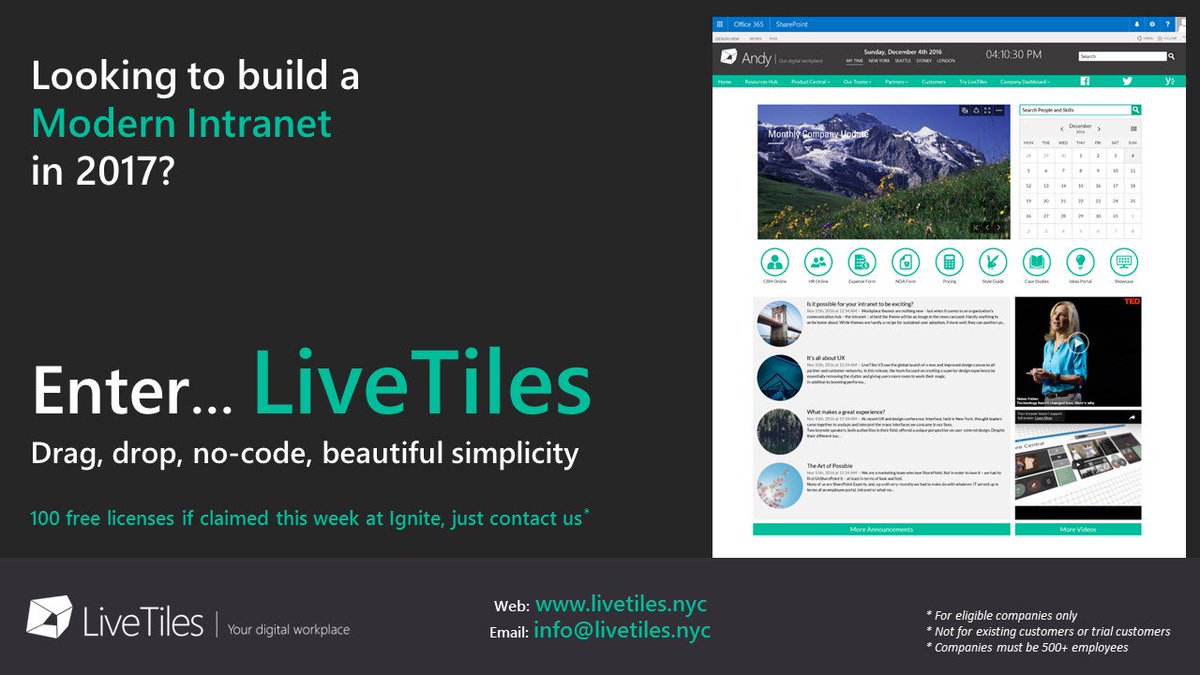Screen dimensions: 1200x675
Task: Click the cherry blossom article thumbnail
Action: [x=780, y=485]
